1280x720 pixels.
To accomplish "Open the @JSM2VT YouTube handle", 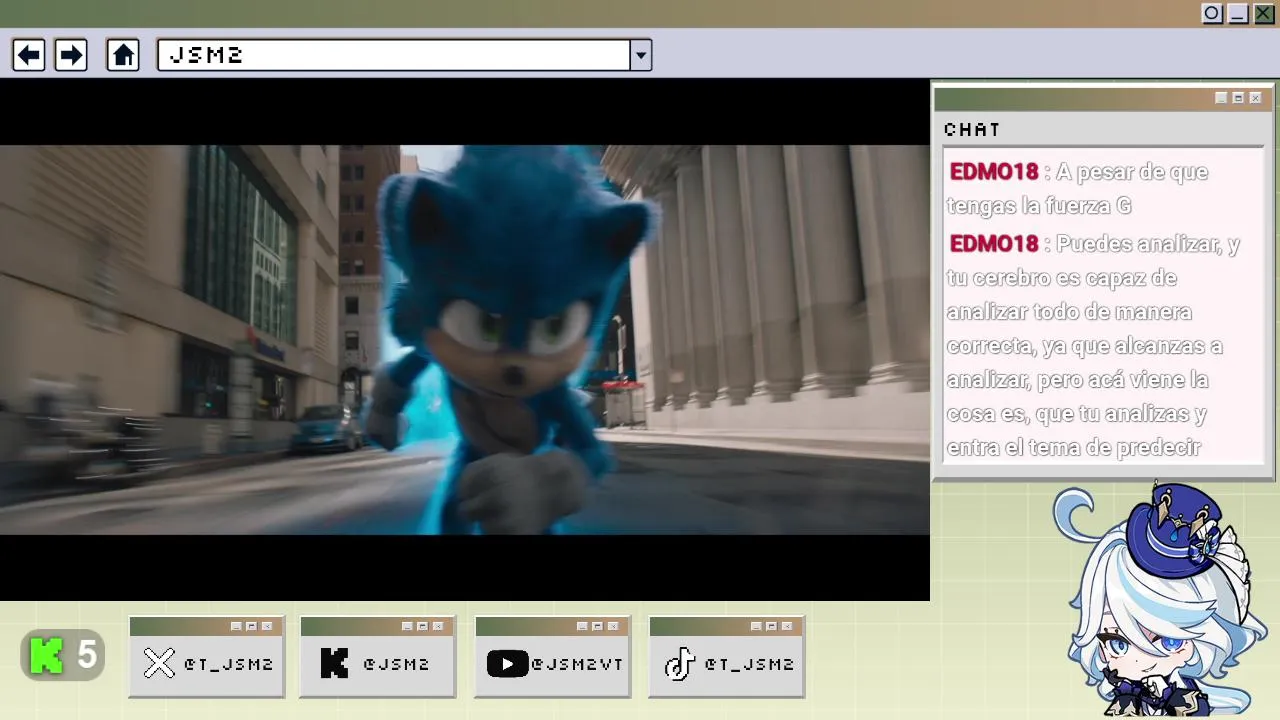I will [x=577, y=664].
